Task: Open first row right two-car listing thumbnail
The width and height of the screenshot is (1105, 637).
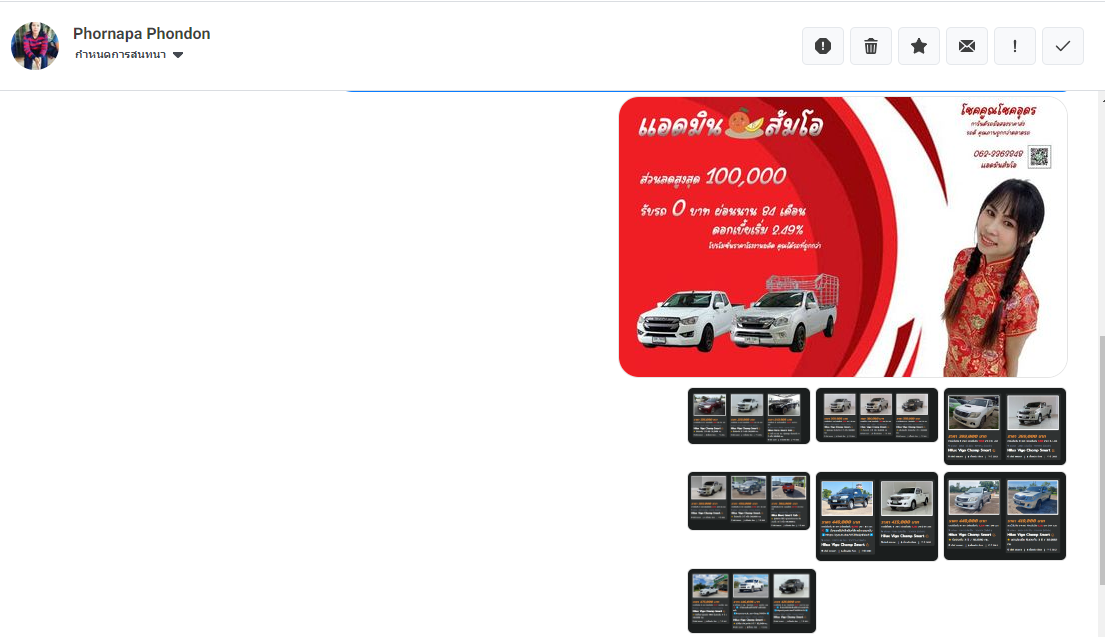Action: pyautogui.click(x=1004, y=426)
